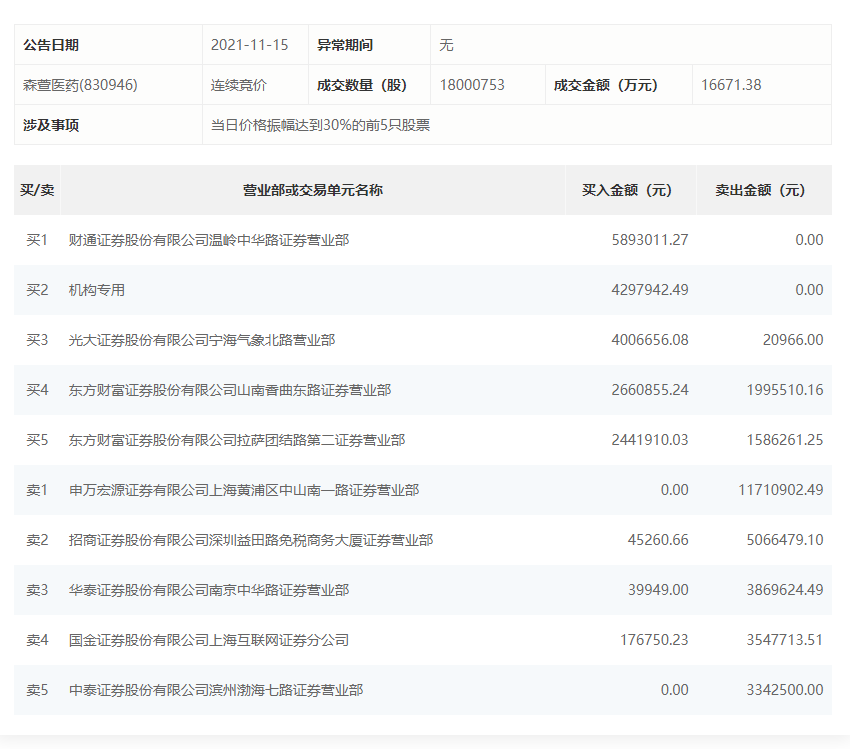Open 中泰证券滨州渤海七路证券营业部 entry
The width and height of the screenshot is (850, 749).
pos(215,690)
